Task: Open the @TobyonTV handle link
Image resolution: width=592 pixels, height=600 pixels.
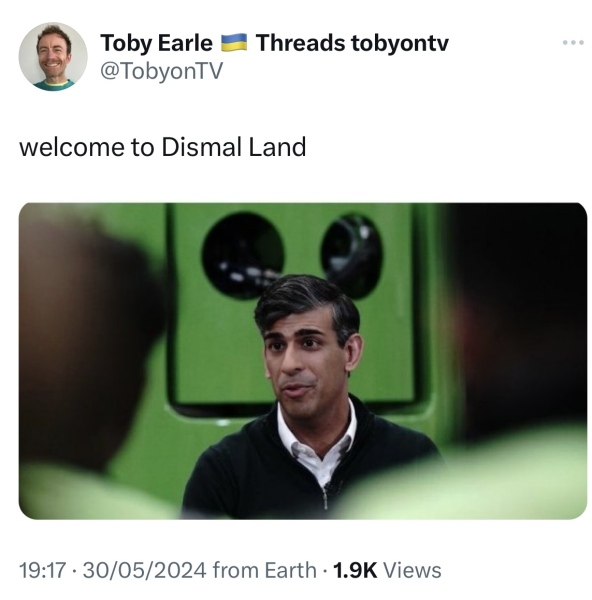Action: click(x=161, y=71)
